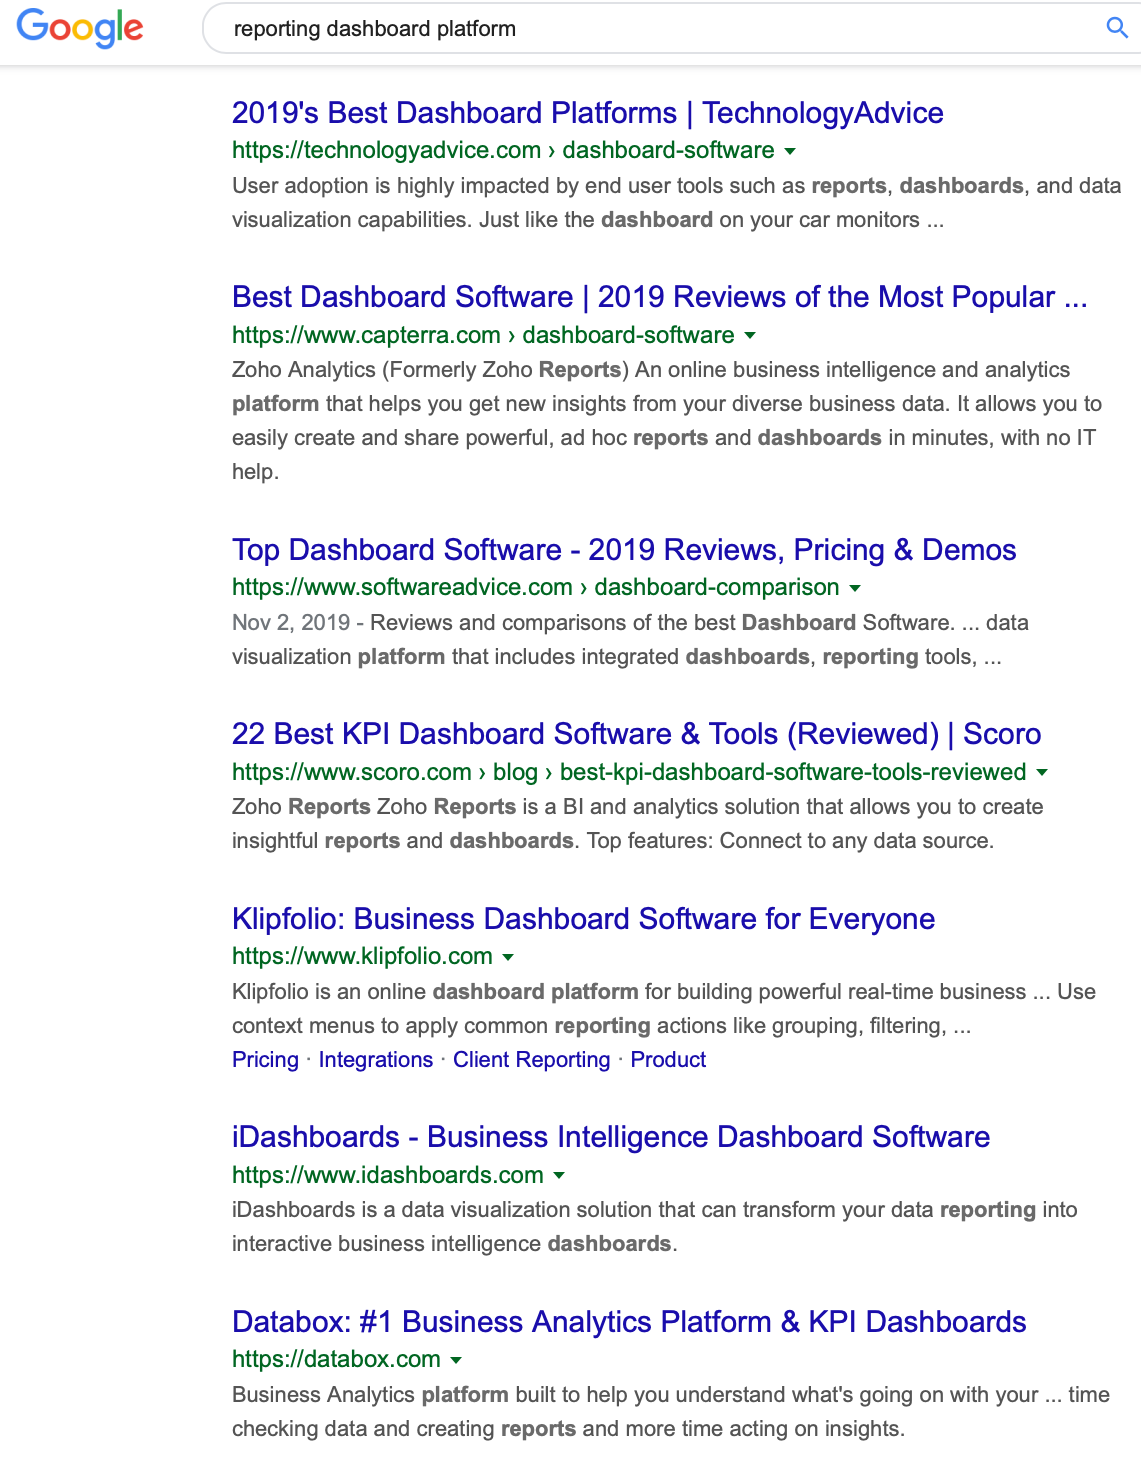
Task: Click the 'https://www.capterra.com › dashboard-software' URL text
Action: coord(483,335)
